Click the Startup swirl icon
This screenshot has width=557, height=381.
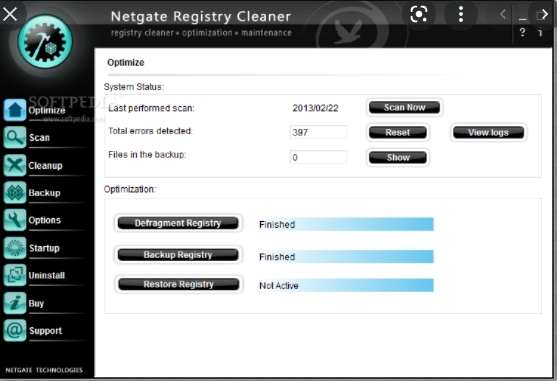coord(15,247)
